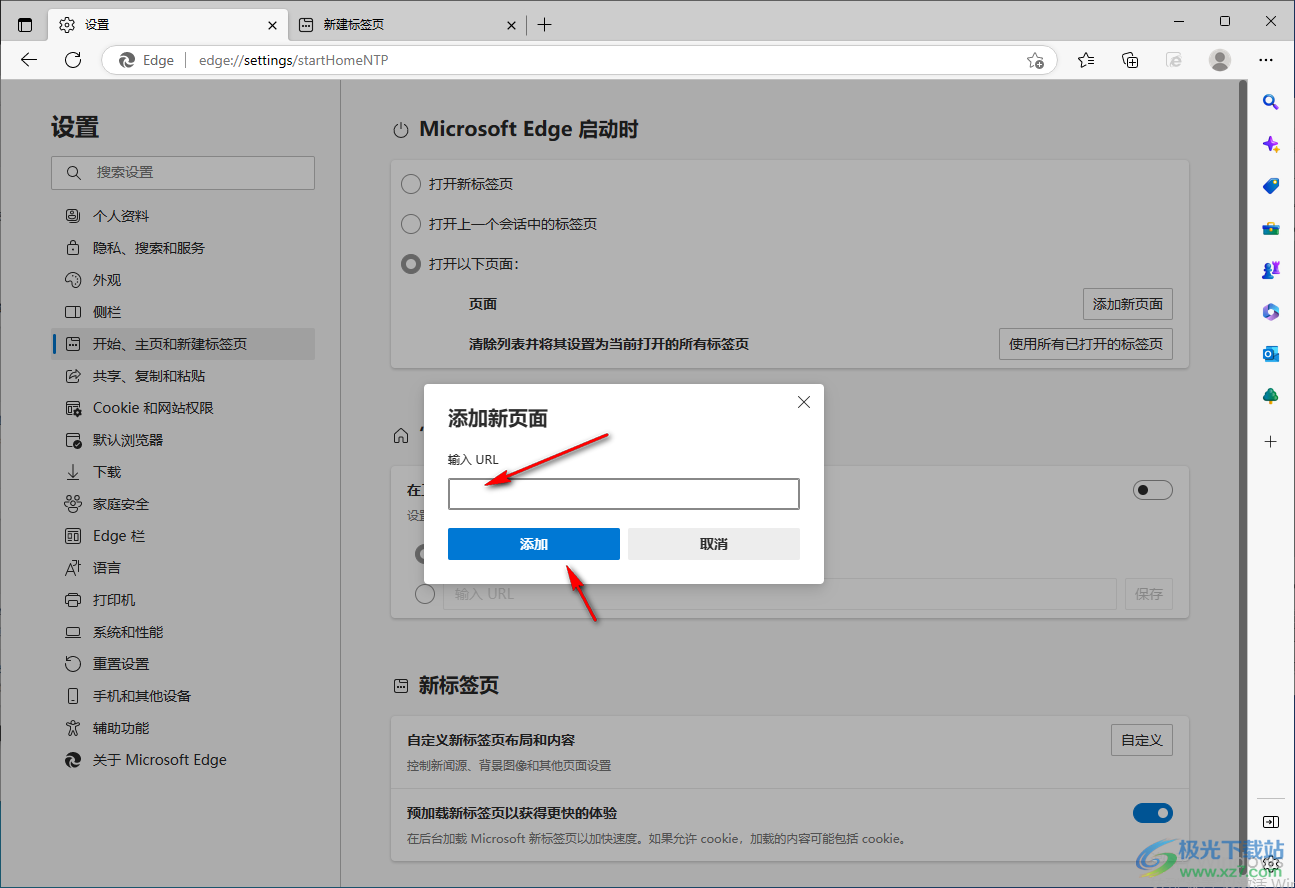Screen dimensions: 1295x888
Task: Select 打开以下页面 radio option
Action: point(410,264)
